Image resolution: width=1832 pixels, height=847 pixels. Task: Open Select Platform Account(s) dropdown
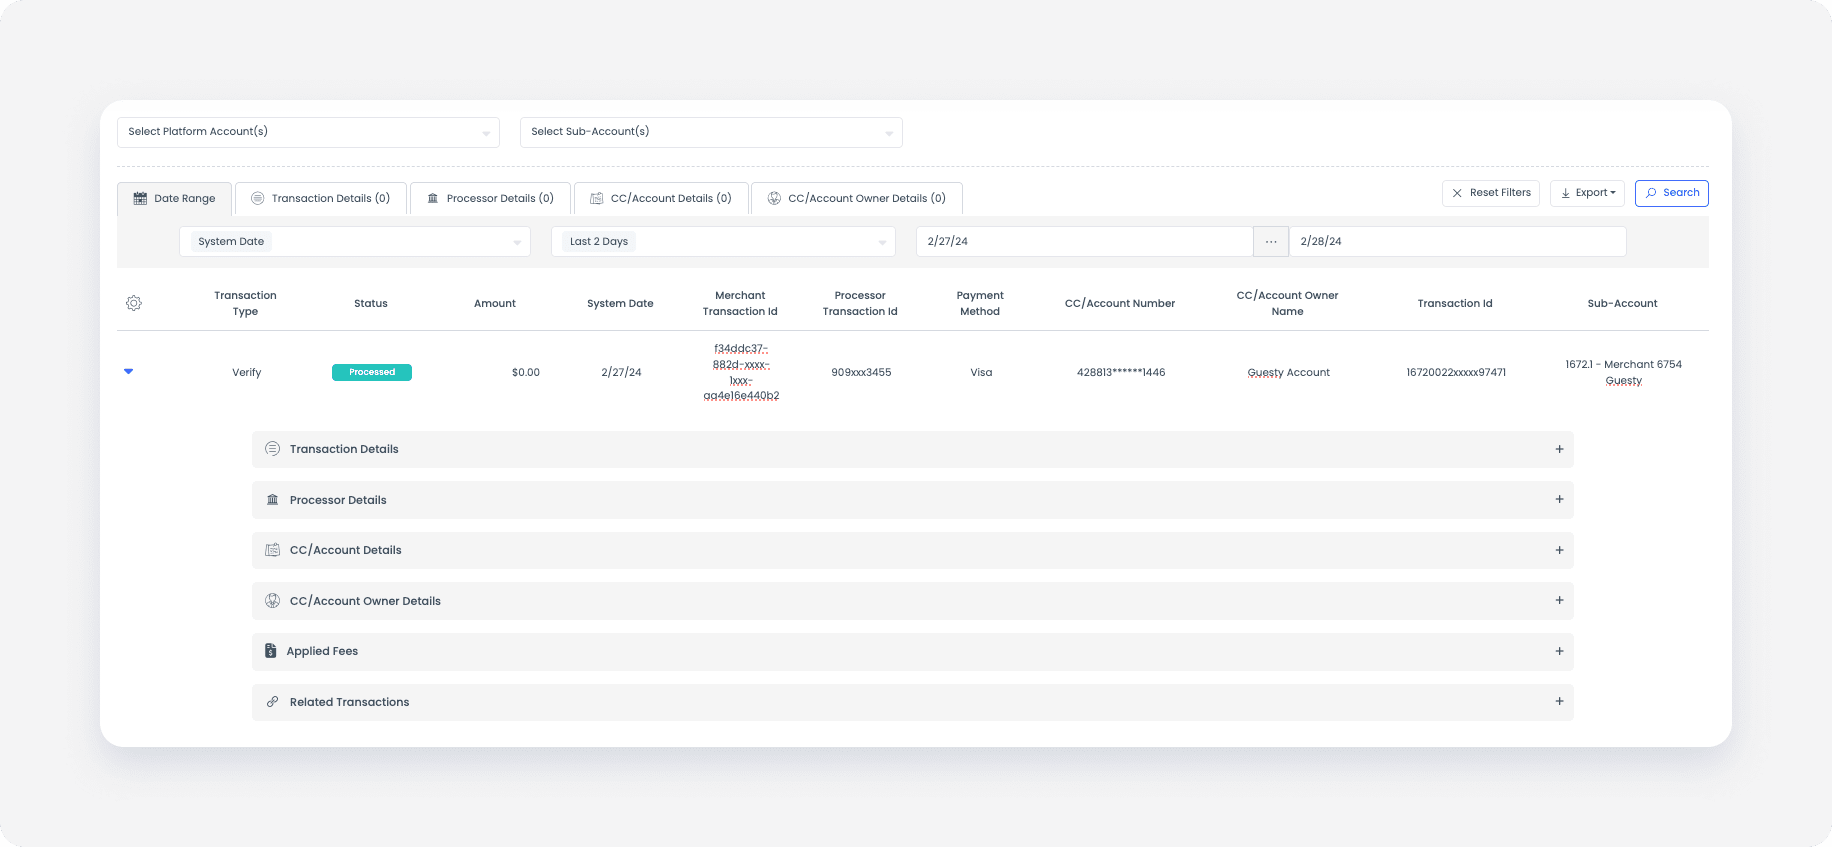point(308,132)
